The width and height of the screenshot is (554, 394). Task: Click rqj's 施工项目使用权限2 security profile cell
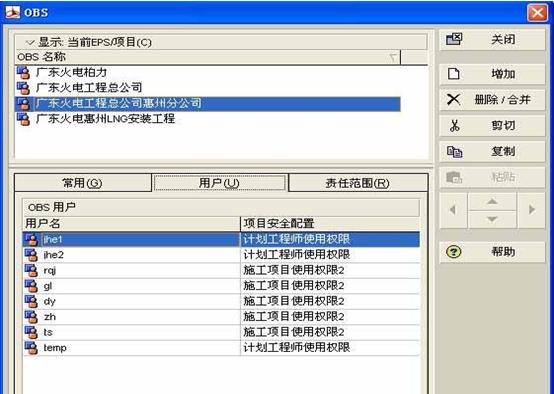(330, 270)
